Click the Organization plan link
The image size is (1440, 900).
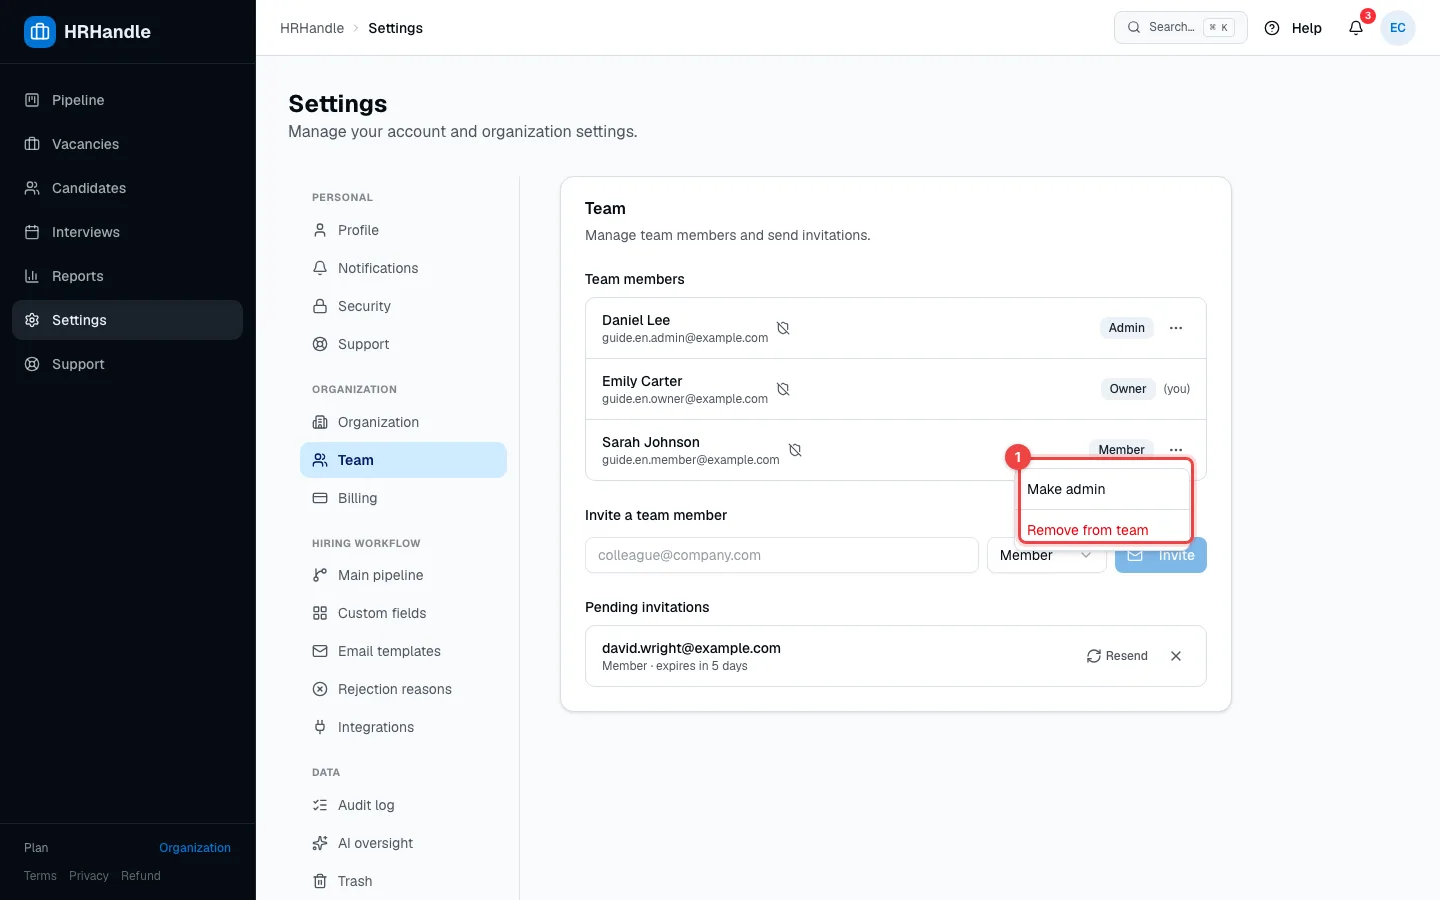[x=195, y=848]
